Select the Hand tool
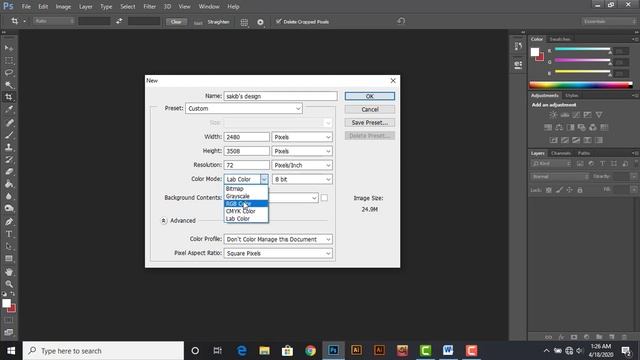Screen dimensions: 640x360 pos(9,271)
